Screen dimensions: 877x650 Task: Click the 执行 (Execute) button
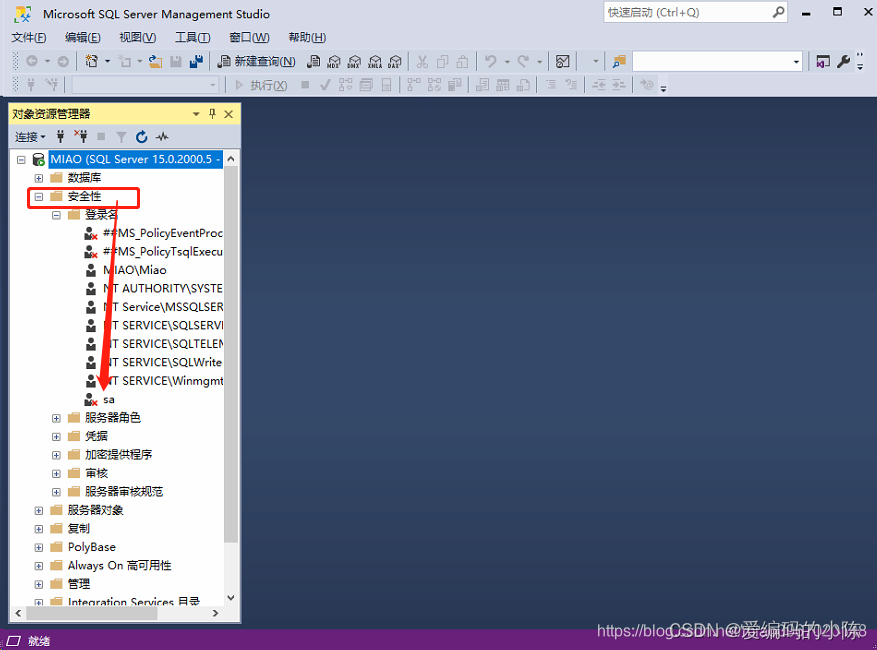click(261, 85)
